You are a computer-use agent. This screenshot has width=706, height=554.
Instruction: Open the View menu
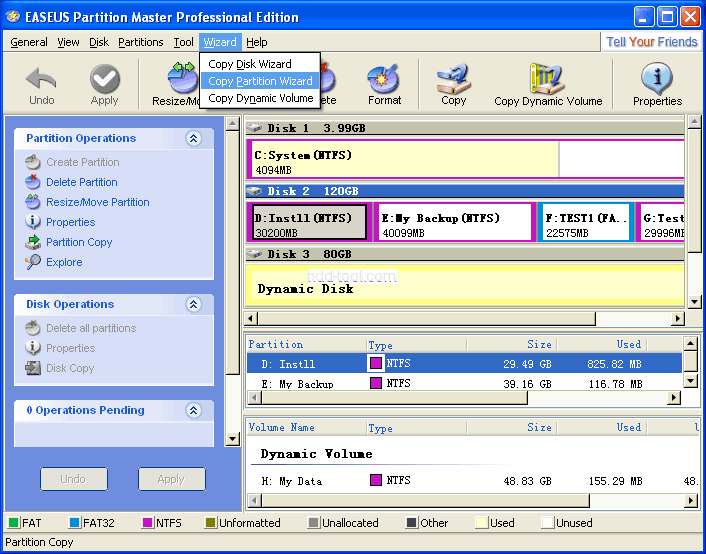pos(68,42)
